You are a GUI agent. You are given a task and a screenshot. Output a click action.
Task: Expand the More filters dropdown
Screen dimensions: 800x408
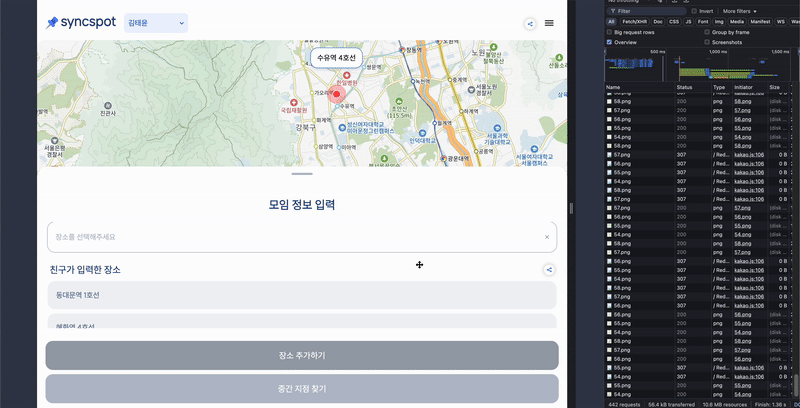(x=740, y=11)
